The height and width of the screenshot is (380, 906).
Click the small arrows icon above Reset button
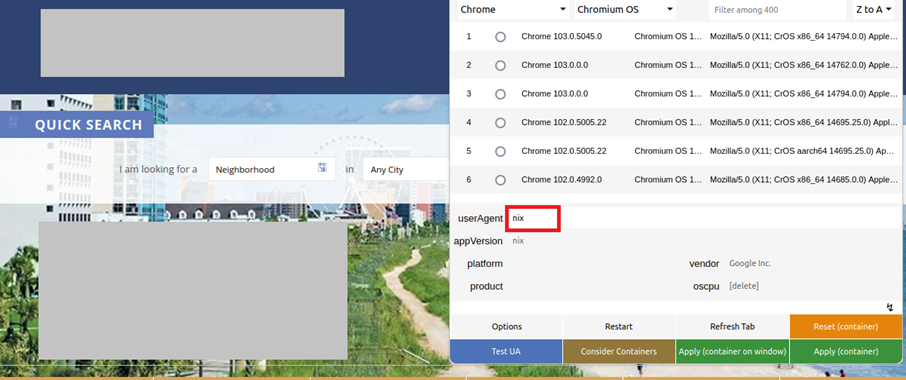890,307
